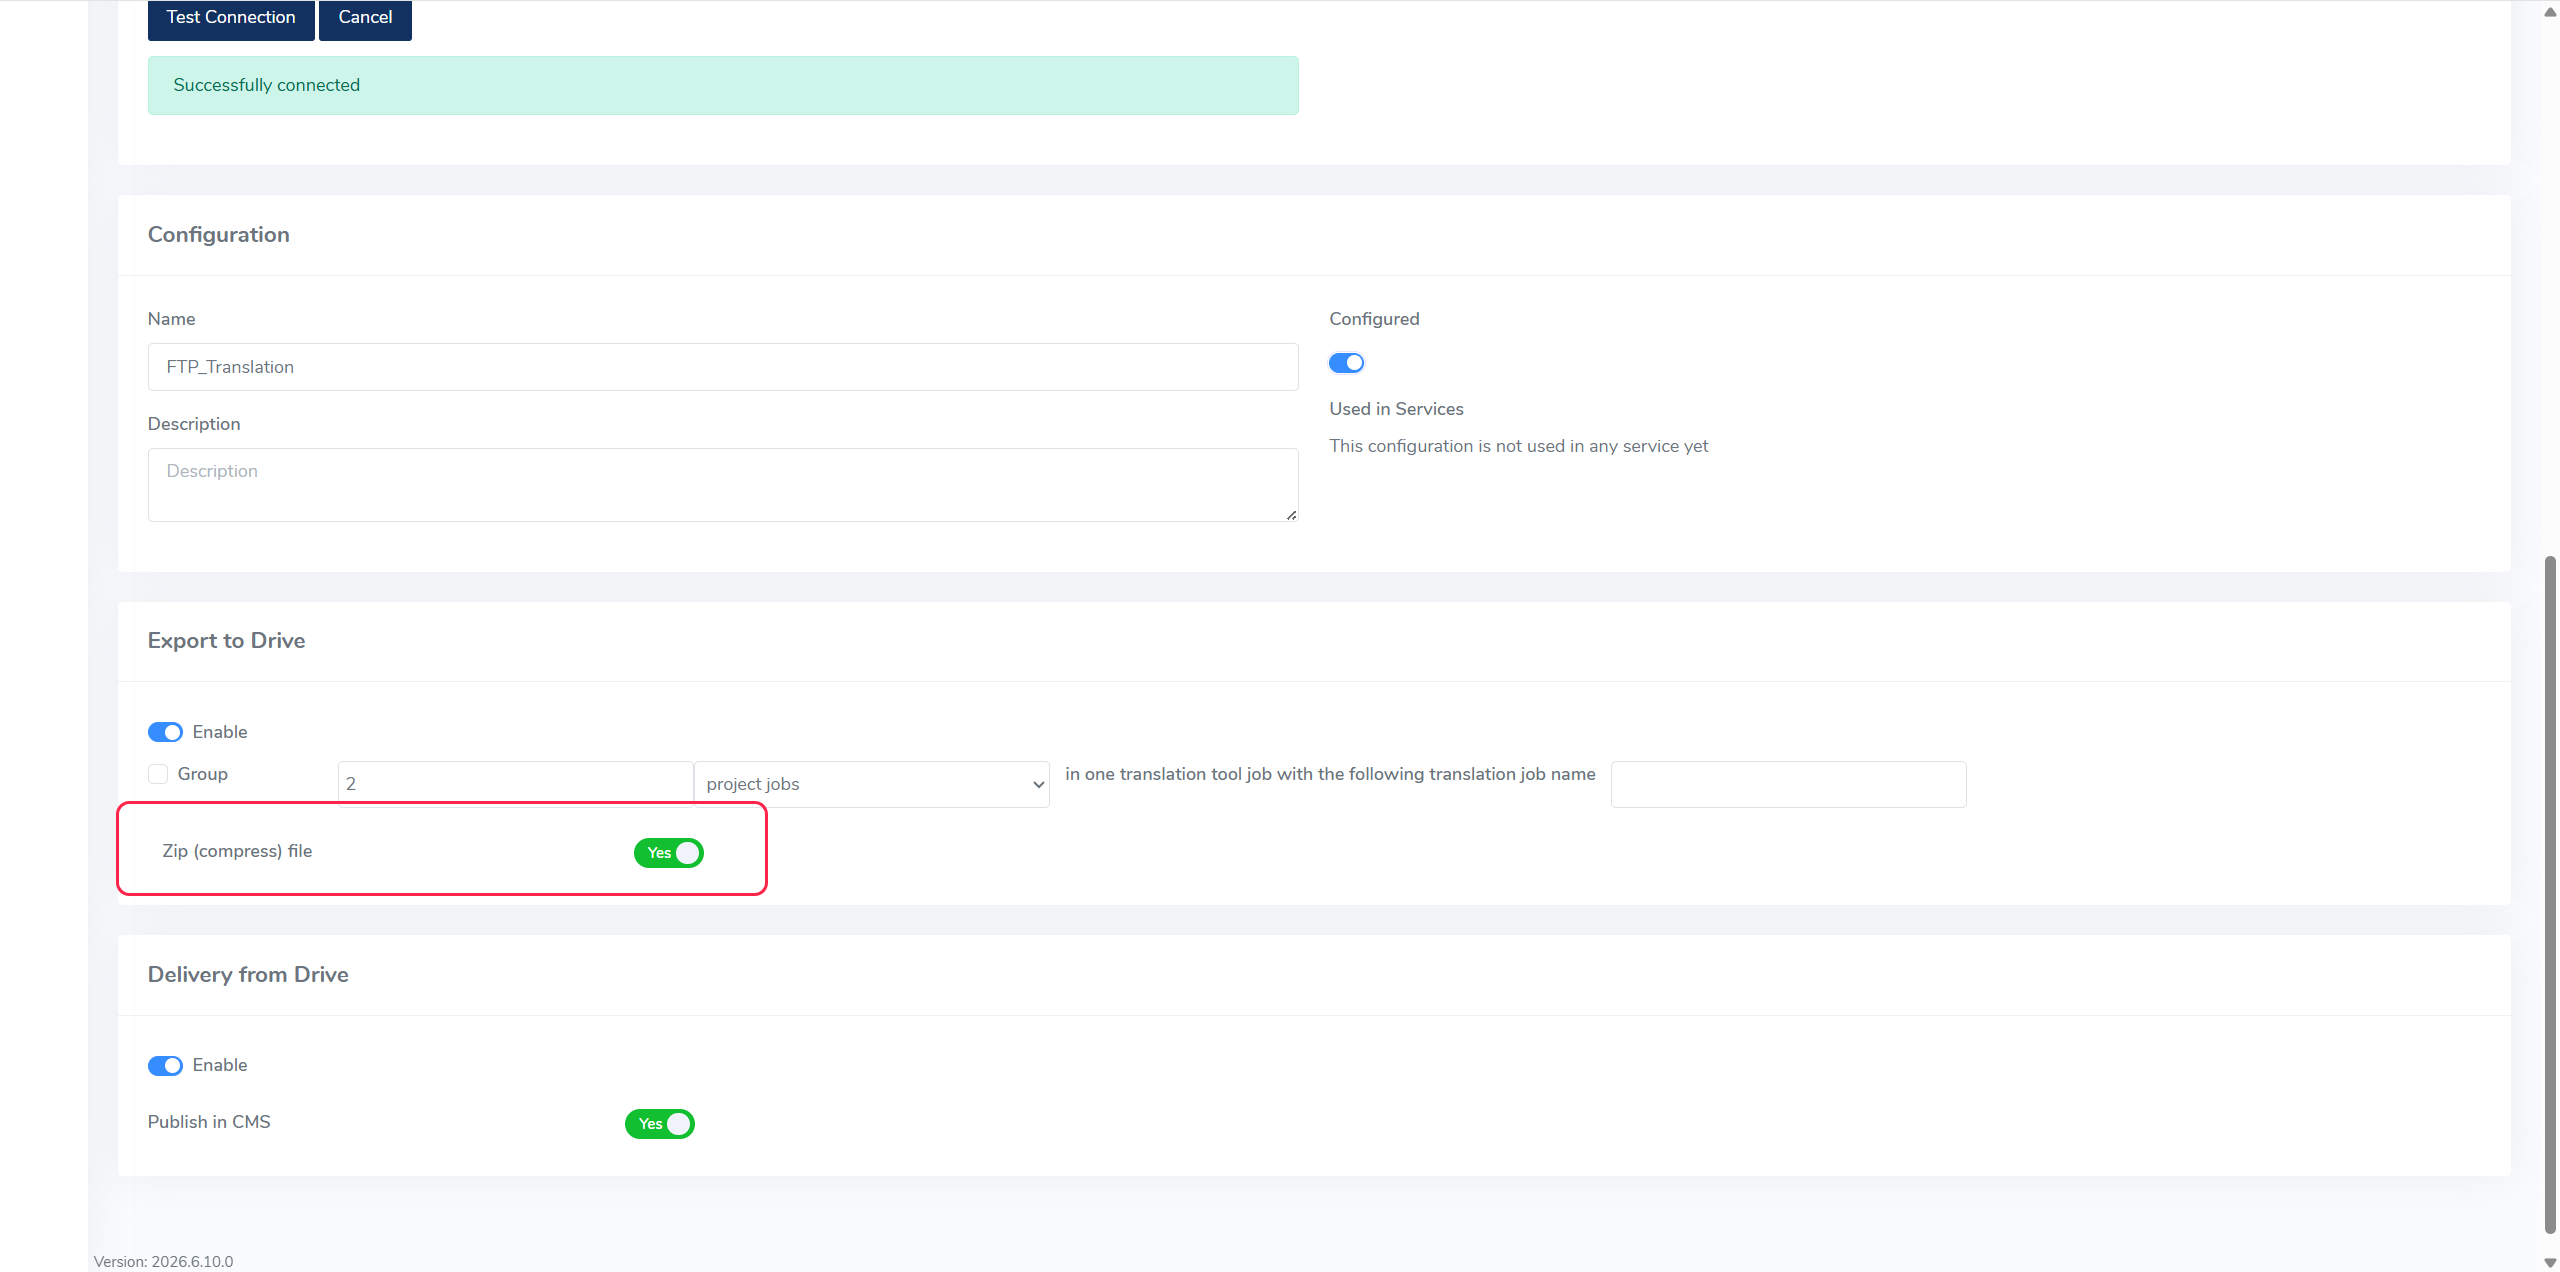Focus the Description text area
The width and height of the screenshot is (2560, 1272).
click(723, 485)
